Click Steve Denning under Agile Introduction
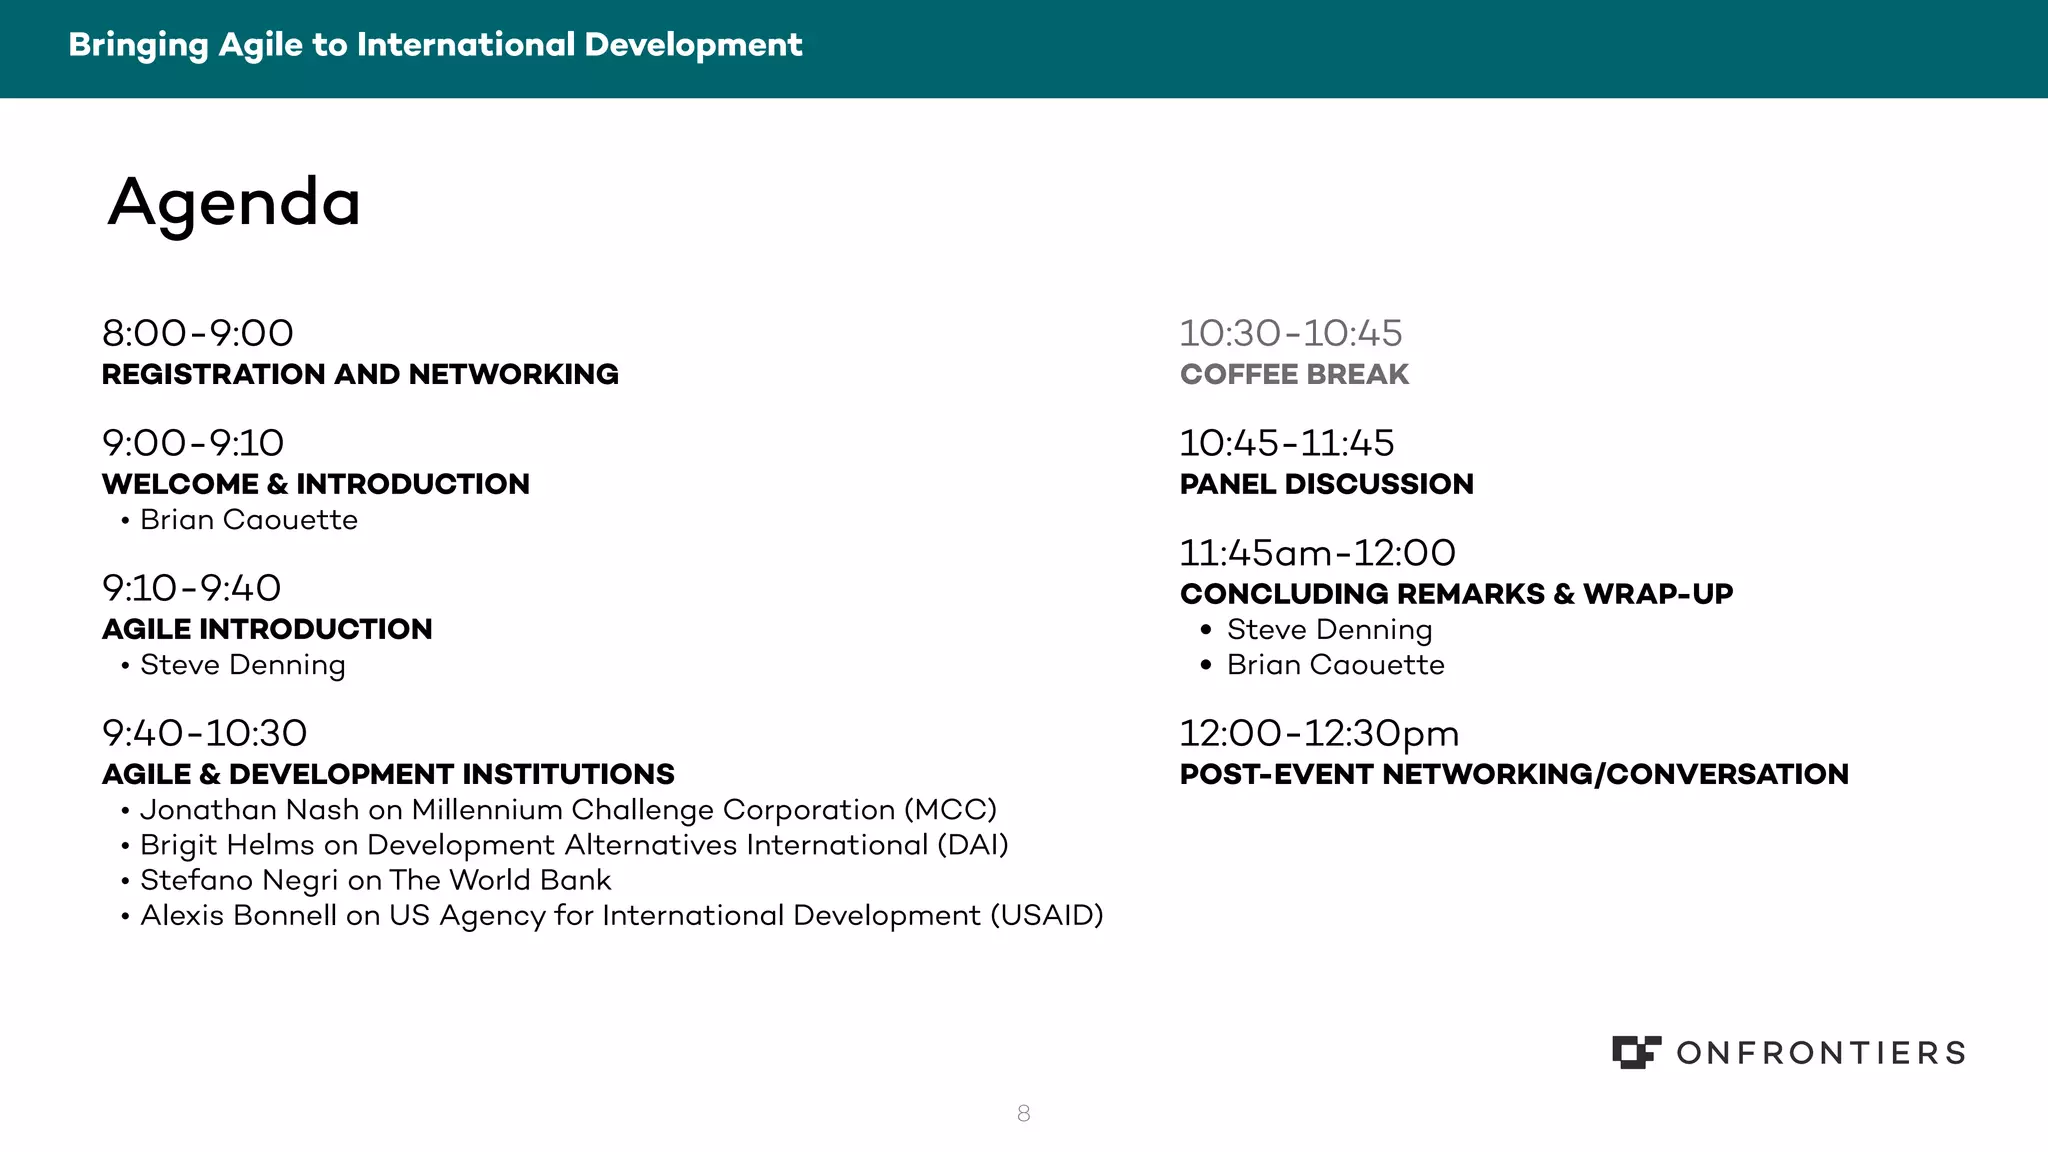Image resolution: width=2048 pixels, height=1152 pixels. click(243, 666)
